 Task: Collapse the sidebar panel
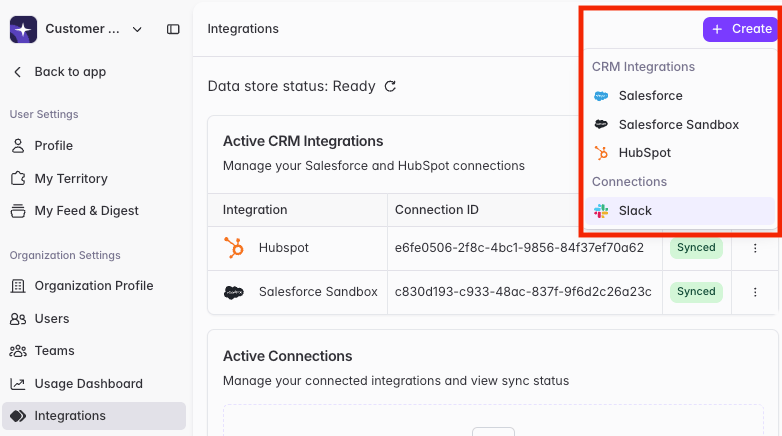173,29
